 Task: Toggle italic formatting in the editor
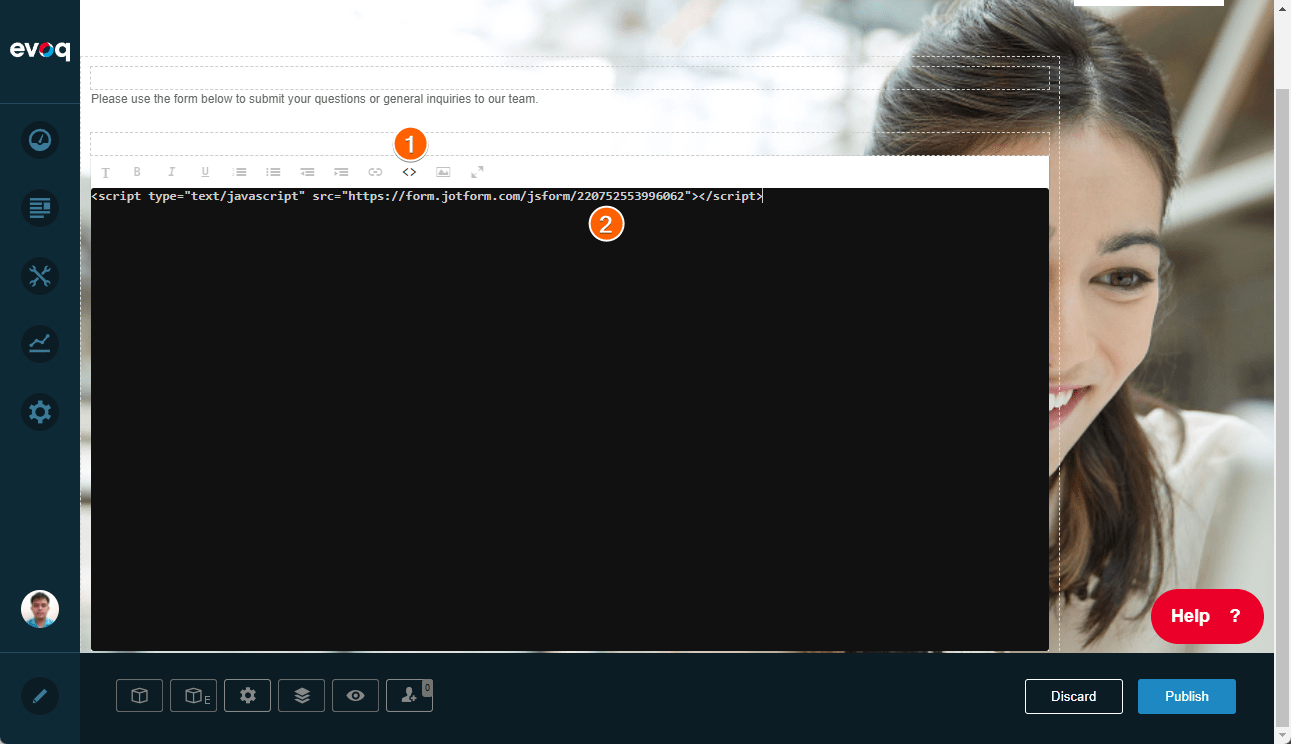click(x=171, y=171)
